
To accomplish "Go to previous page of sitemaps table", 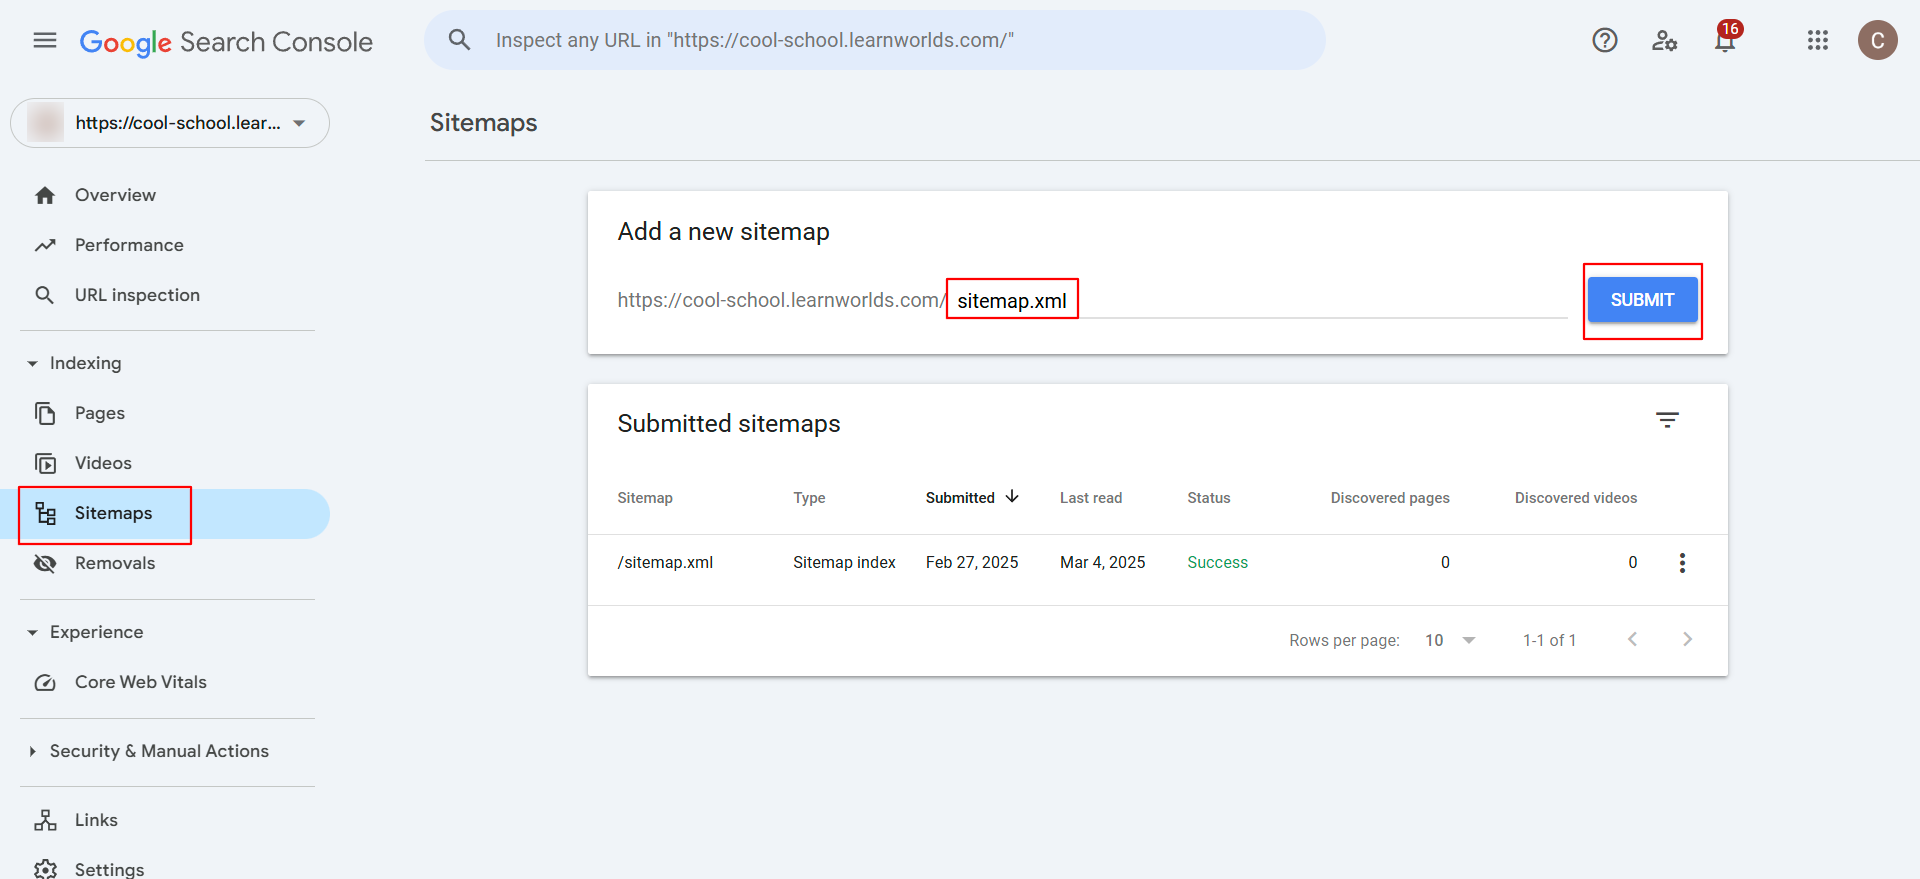I will click(1632, 639).
